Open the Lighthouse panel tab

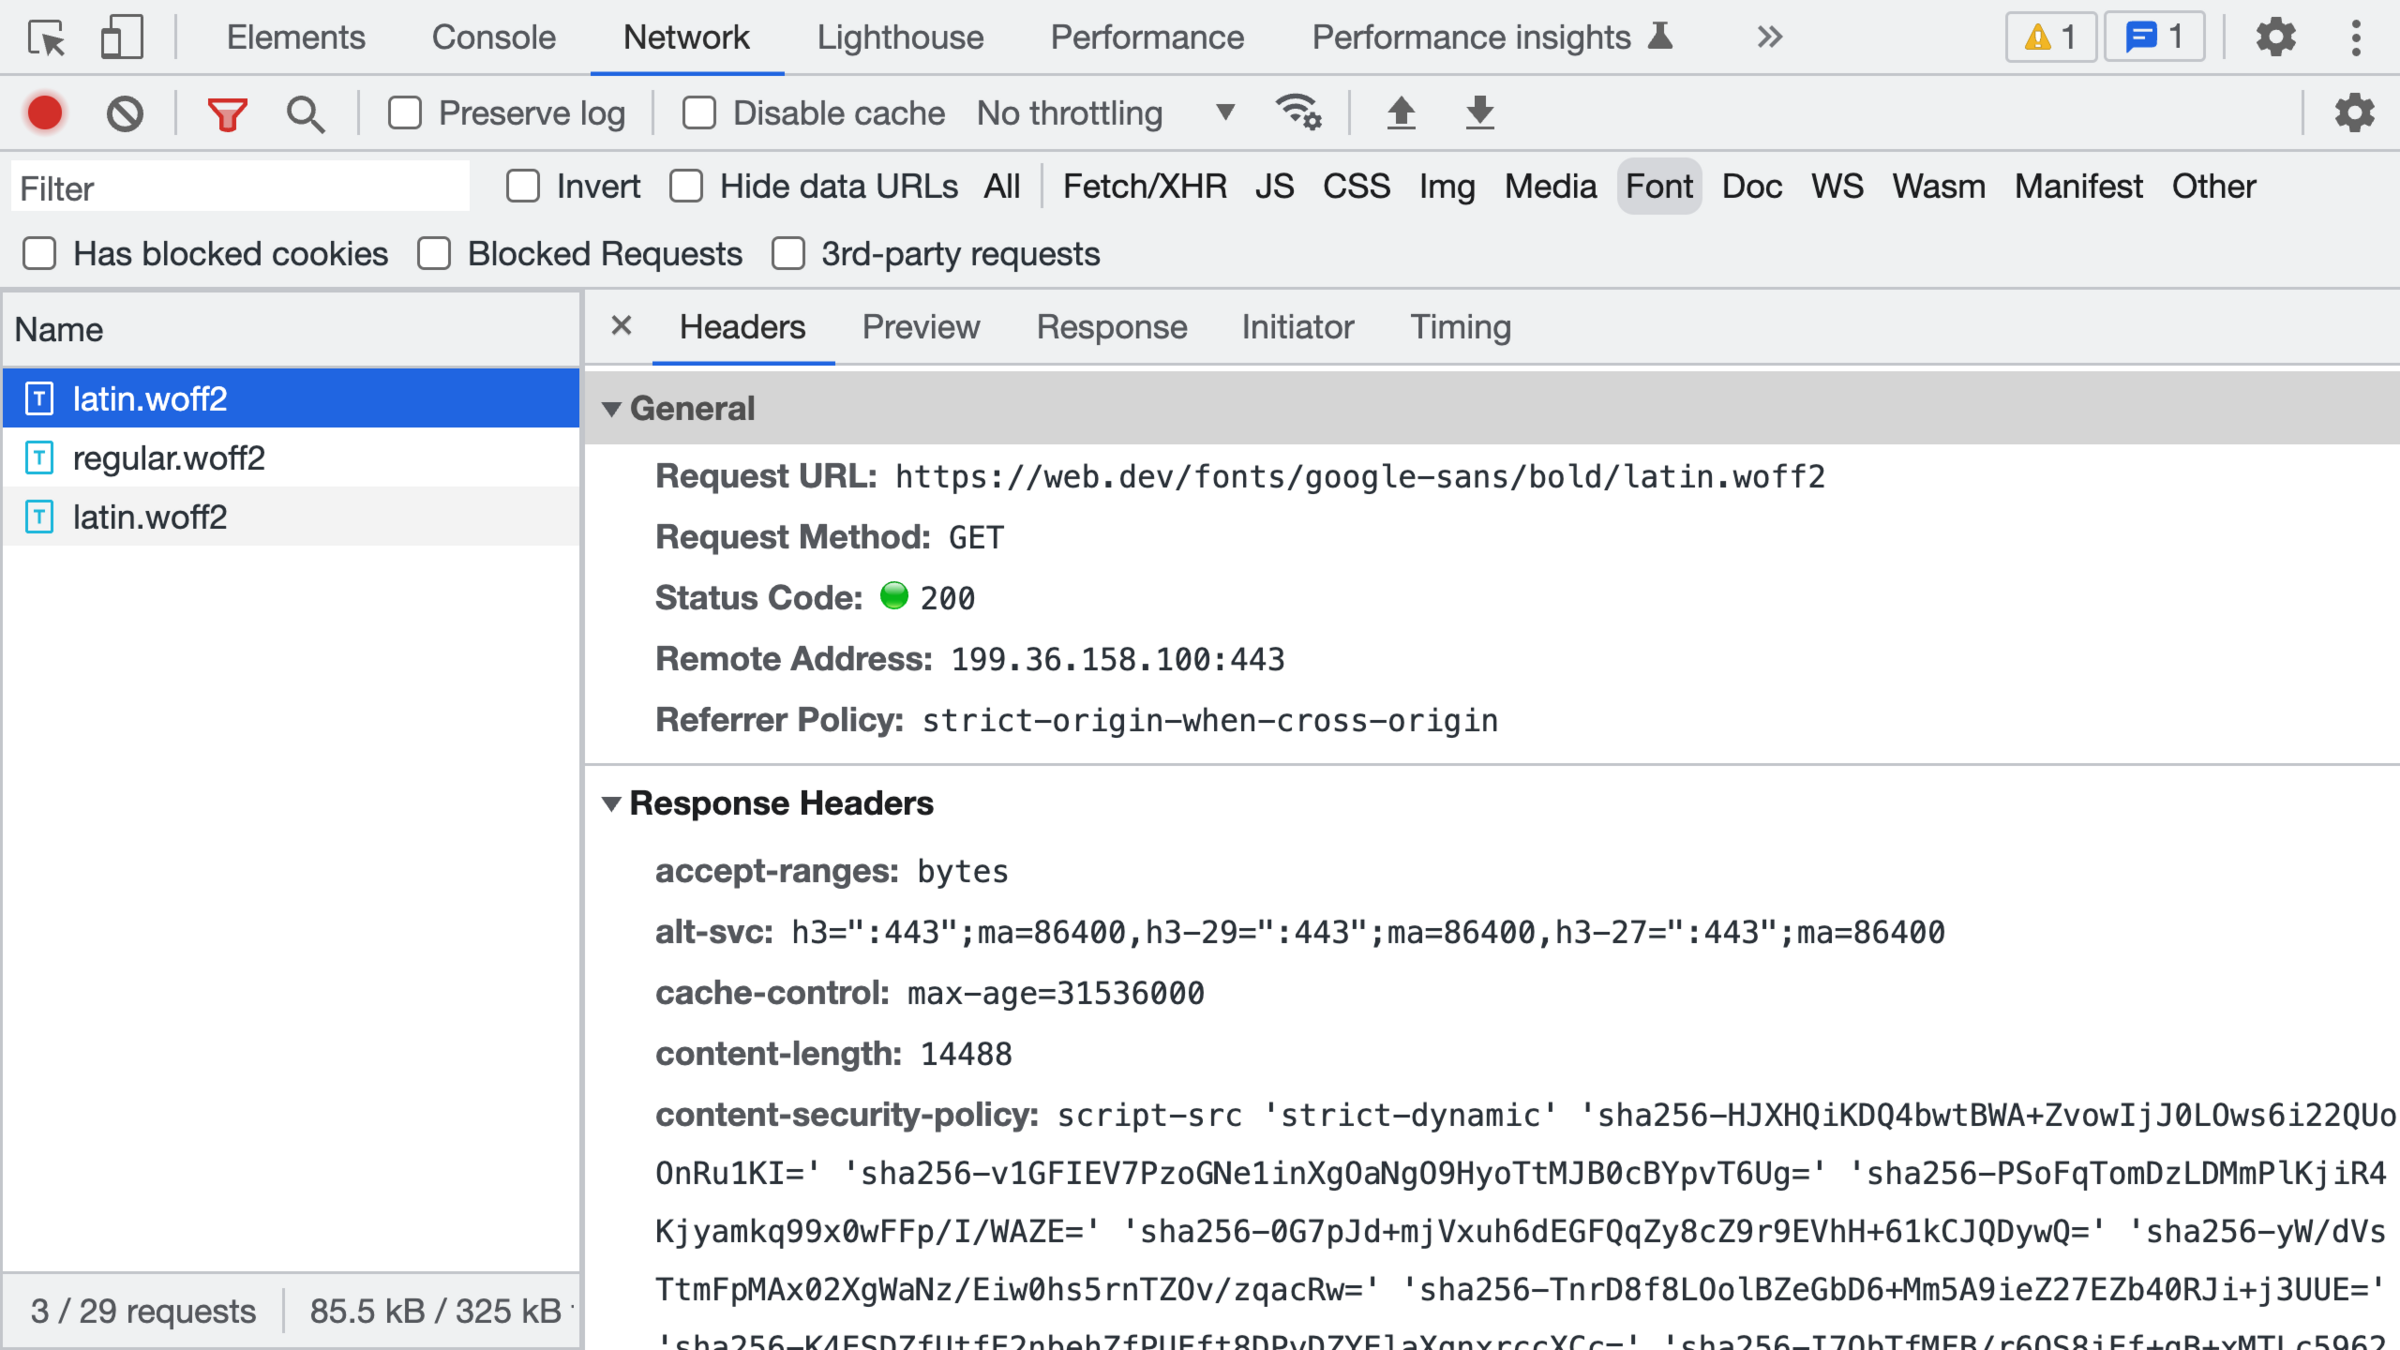(900, 38)
